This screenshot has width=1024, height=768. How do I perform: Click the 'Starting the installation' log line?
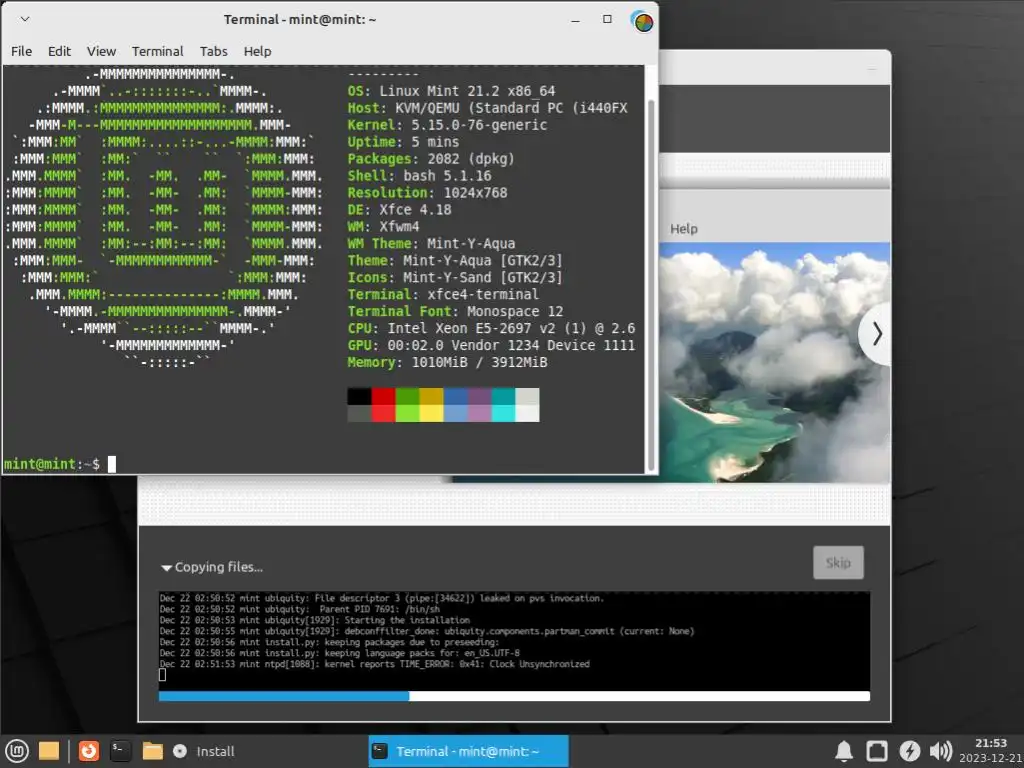[315, 620]
